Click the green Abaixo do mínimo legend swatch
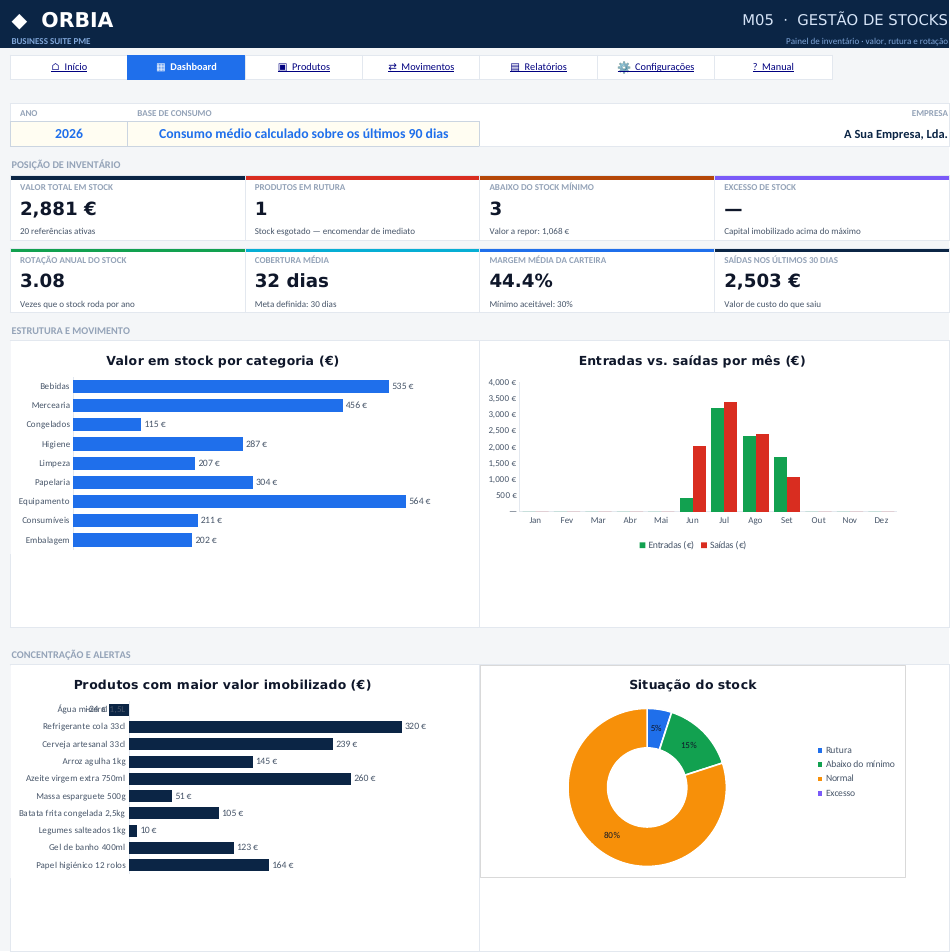 point(820,764)
